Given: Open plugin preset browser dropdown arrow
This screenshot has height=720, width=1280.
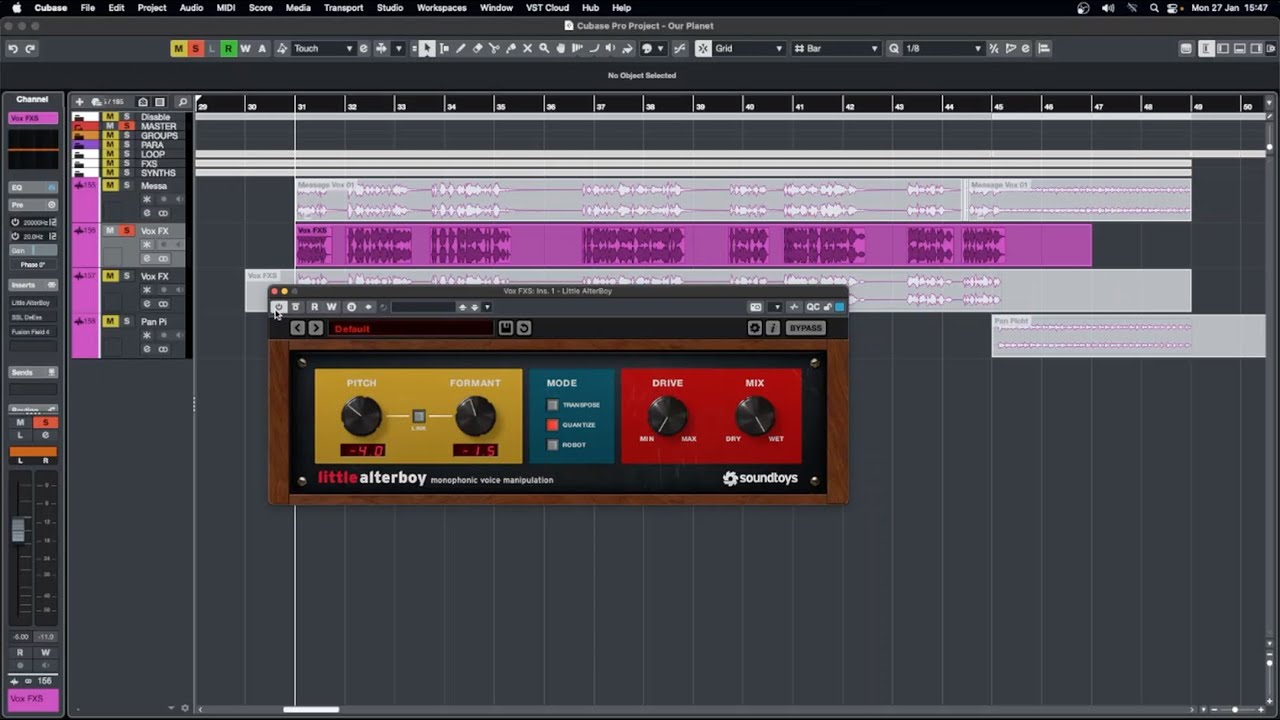Looking at the screenshot, I should coord(487,307).
